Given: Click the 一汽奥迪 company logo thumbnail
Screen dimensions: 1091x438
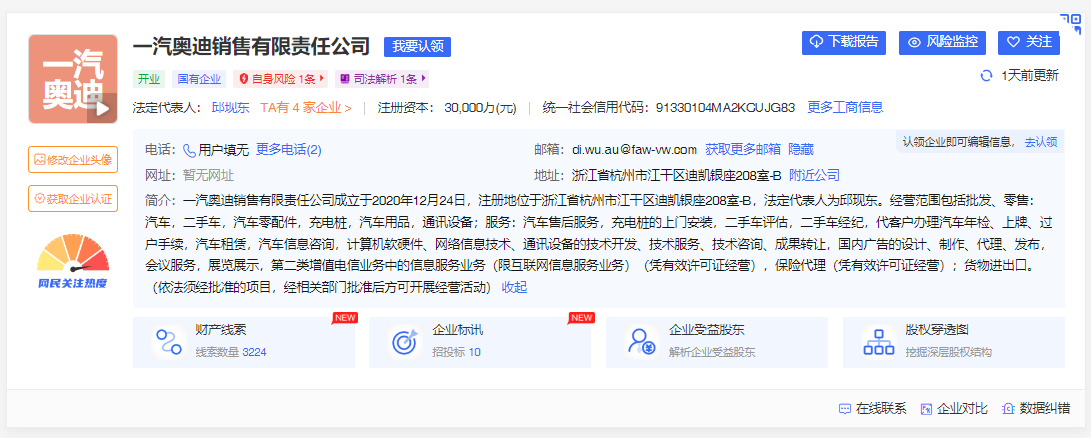Looking at the screenshot, I should (73, 79).
